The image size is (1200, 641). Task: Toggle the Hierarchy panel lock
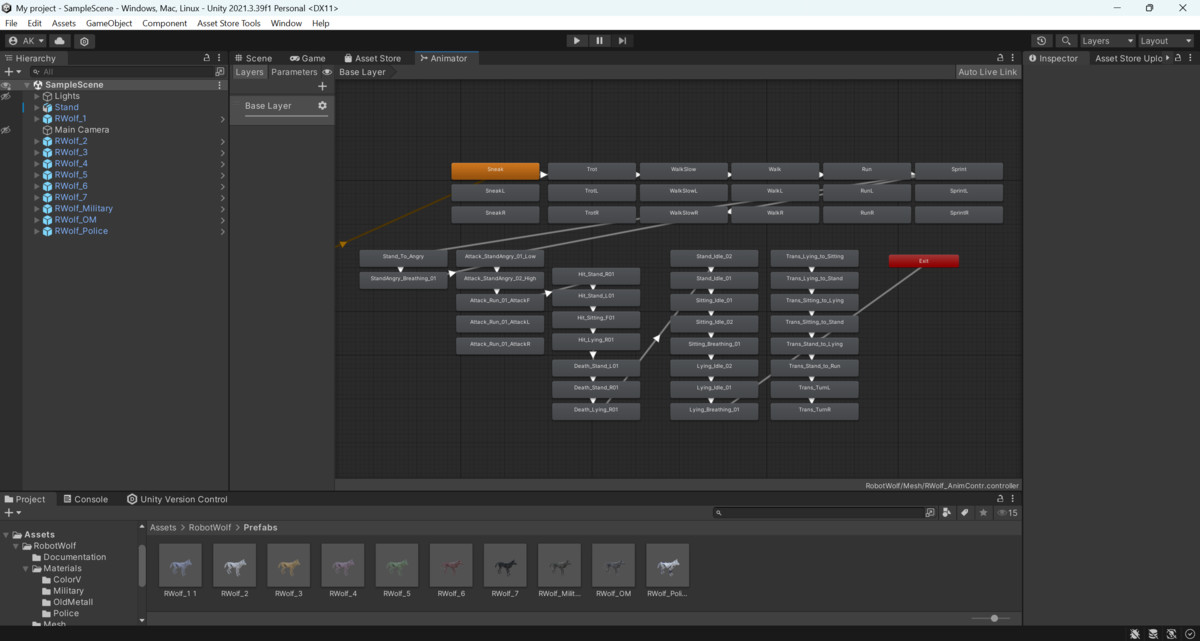tap(207, 58)
